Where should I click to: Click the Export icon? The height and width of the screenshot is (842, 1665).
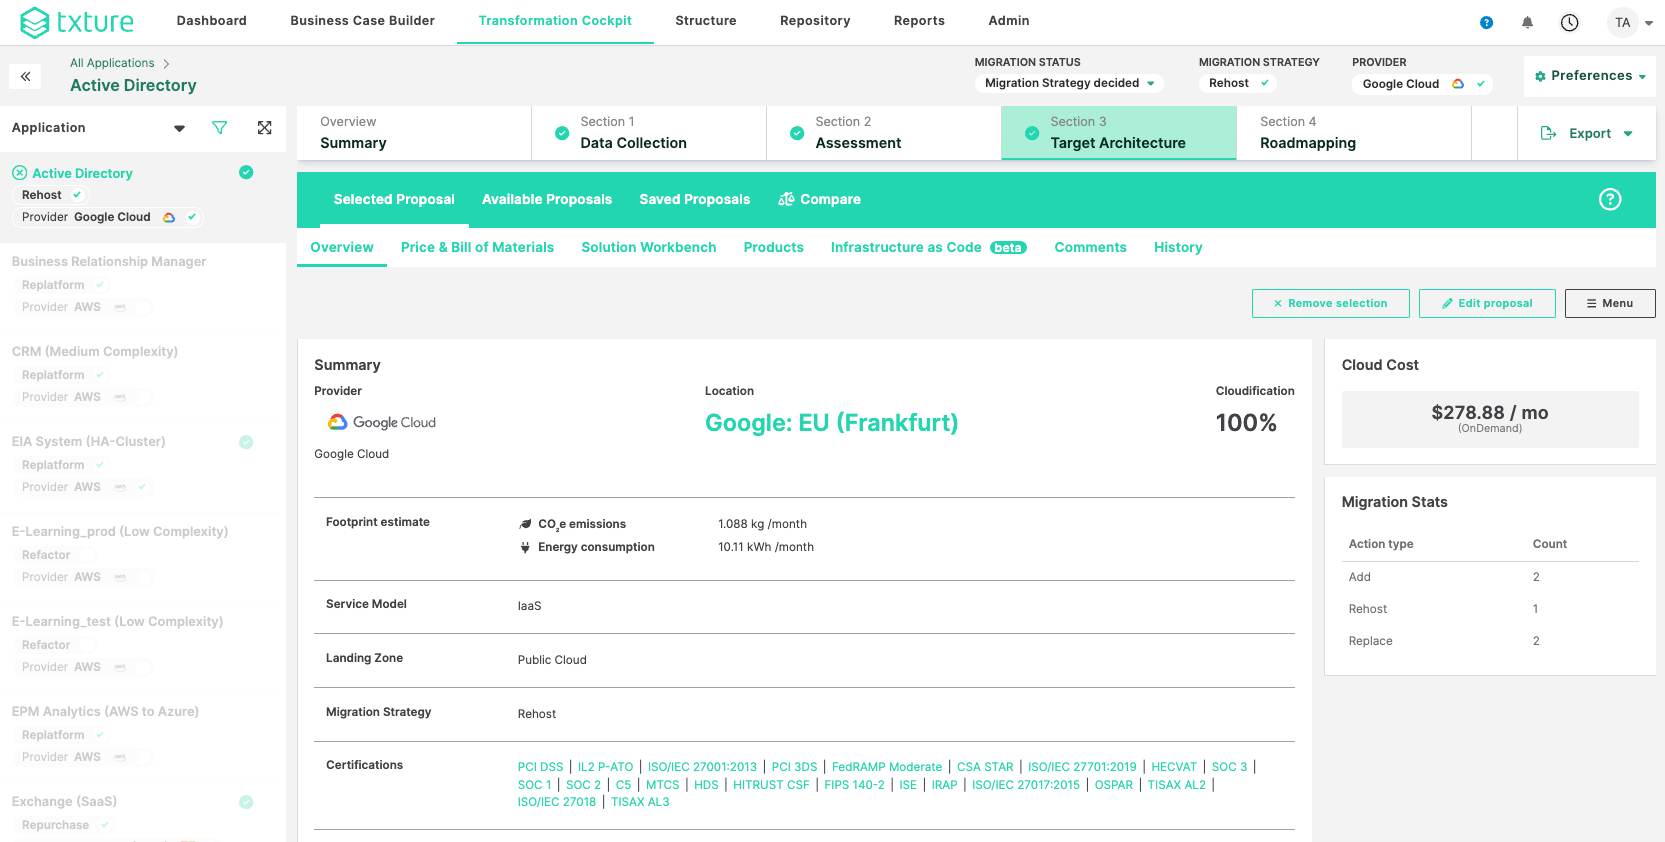point(1548,133)
